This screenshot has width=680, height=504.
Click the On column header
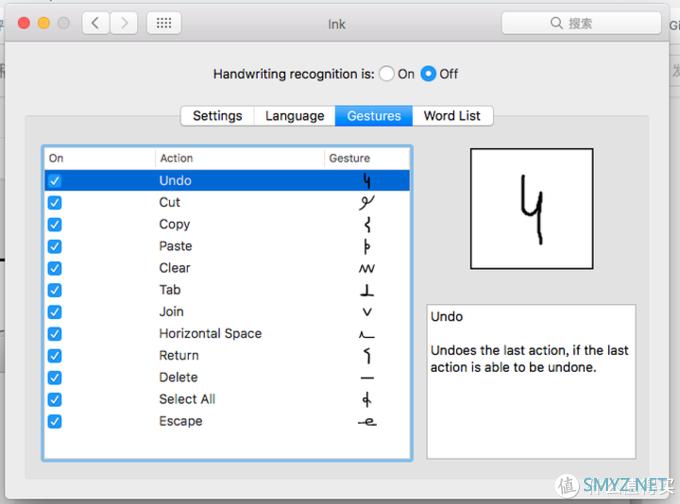(100, 158)
